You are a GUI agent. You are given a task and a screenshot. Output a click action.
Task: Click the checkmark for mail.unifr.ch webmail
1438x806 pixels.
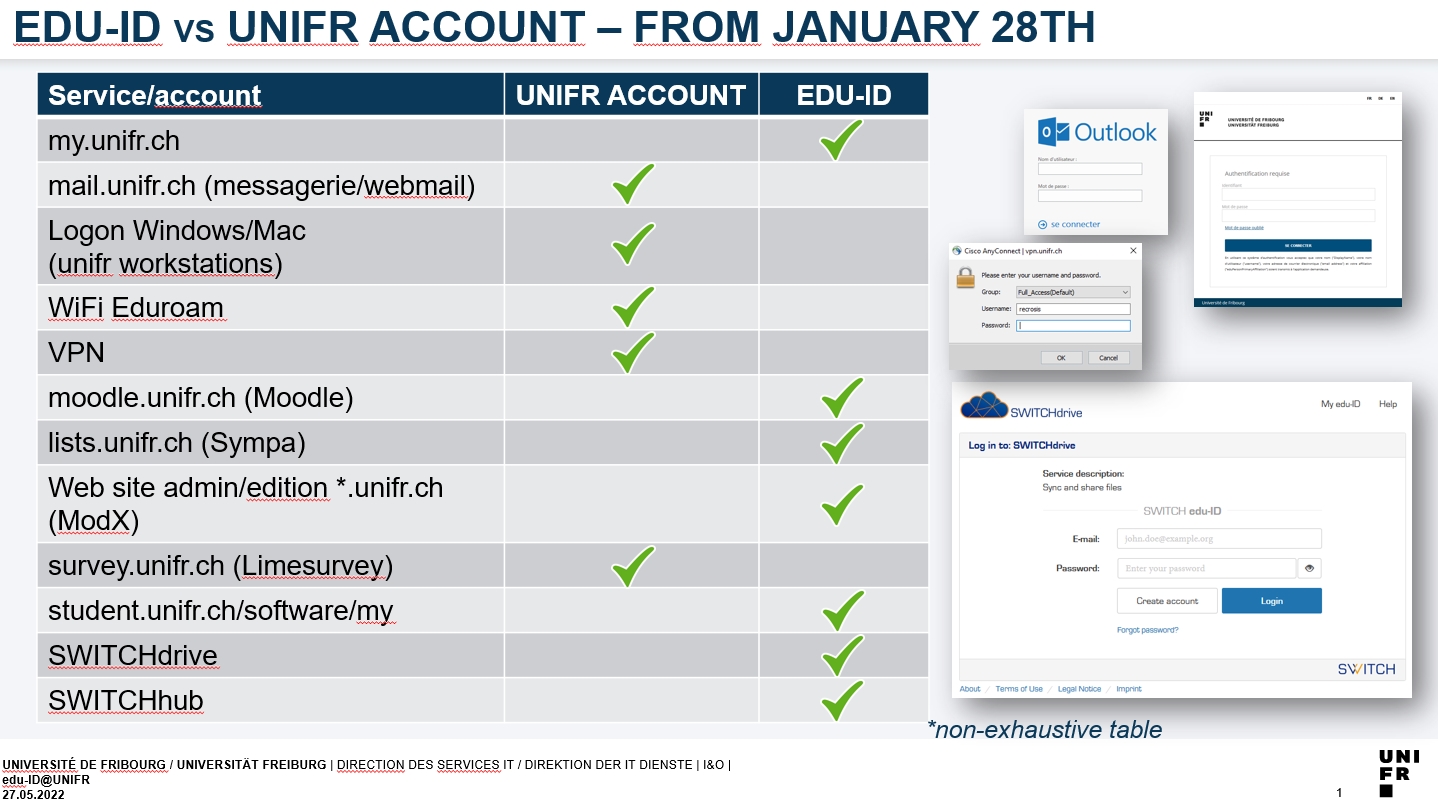click(633, 184)
